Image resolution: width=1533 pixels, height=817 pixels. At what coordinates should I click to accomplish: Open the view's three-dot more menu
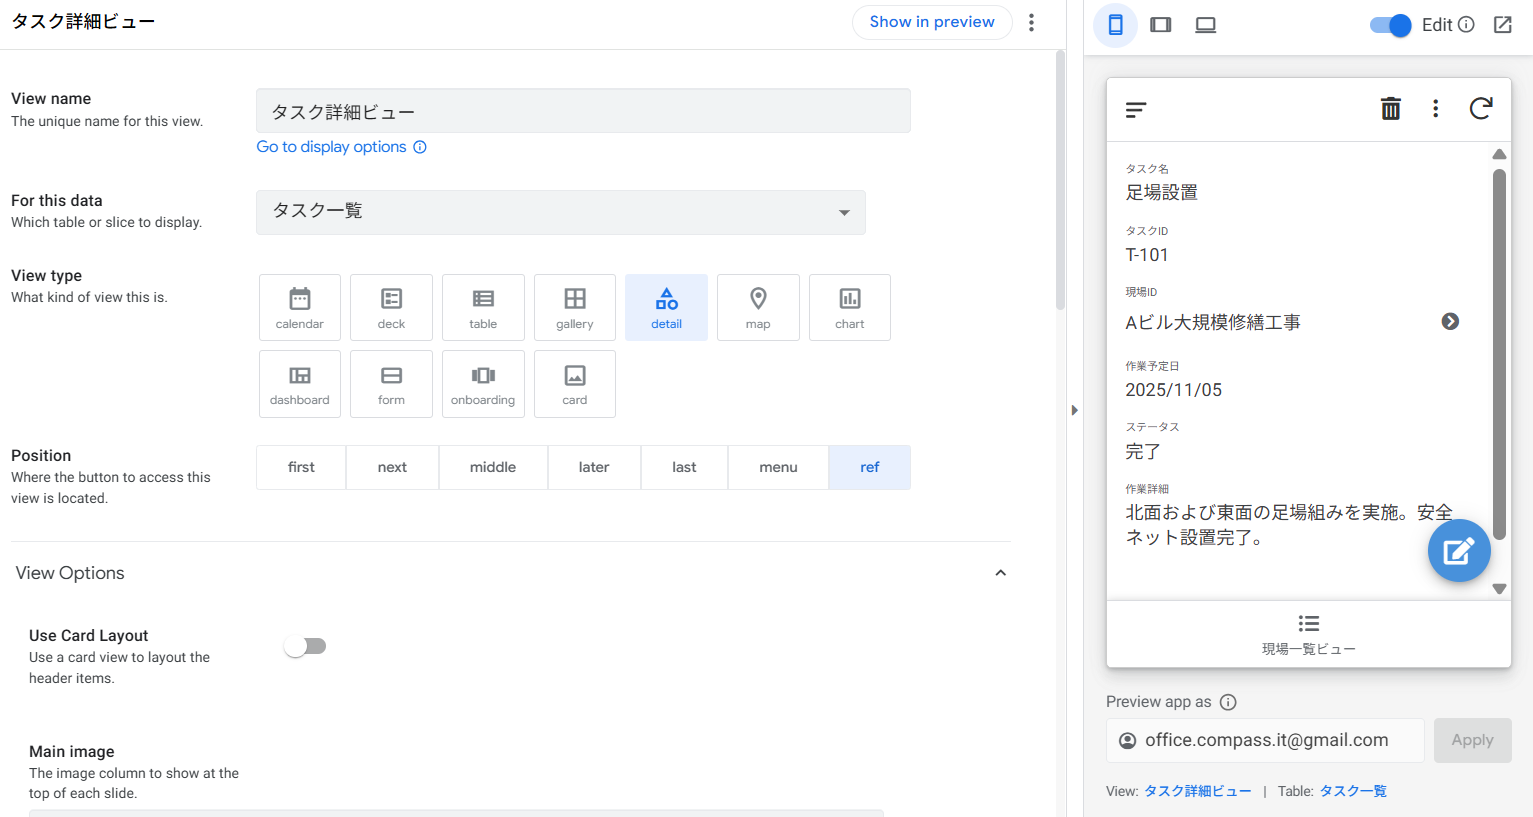point(1031,22)
